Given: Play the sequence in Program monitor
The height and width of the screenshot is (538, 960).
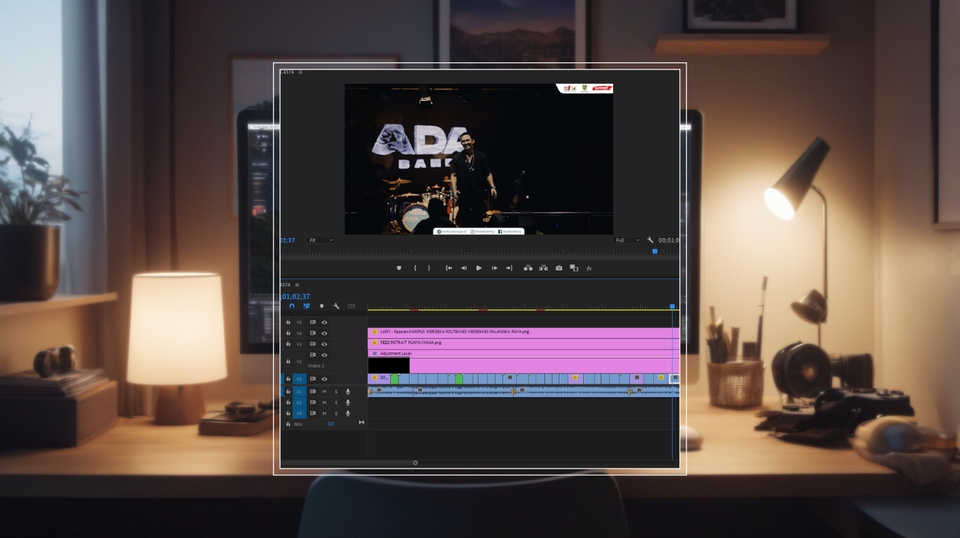Looking at the screenshot, I should tap(479, 268).
